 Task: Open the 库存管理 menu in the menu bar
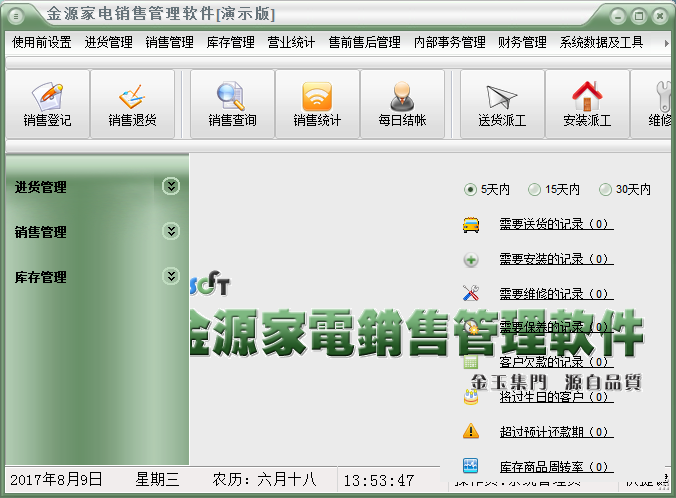pos(230,42)
